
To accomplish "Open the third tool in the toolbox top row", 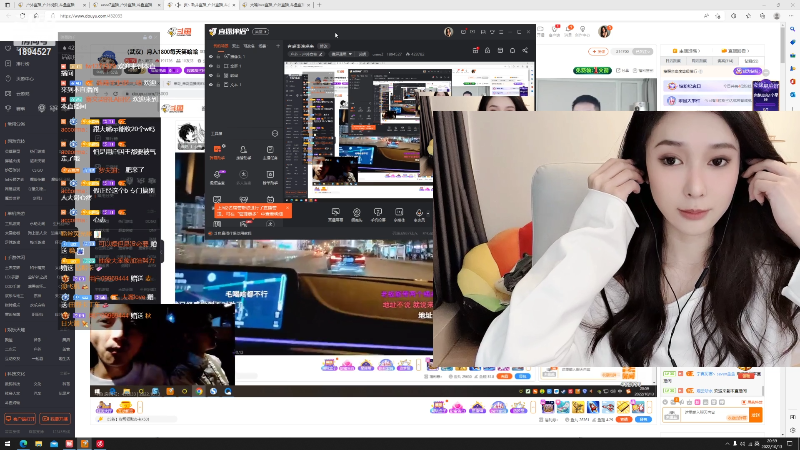I will 270,152.
